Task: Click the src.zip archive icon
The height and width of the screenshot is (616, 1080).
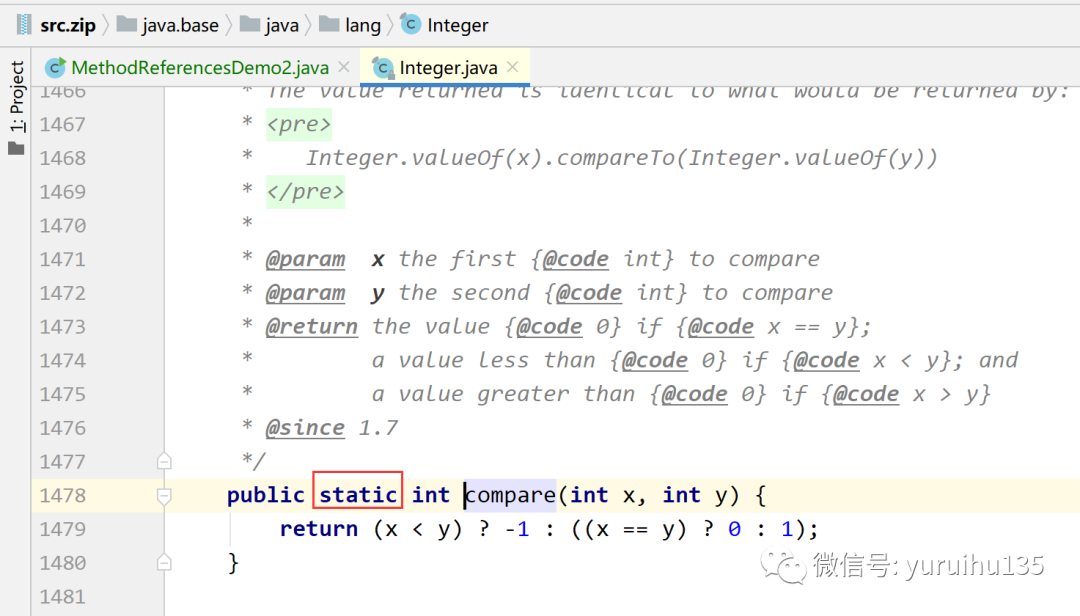Action: click(23, 25)
